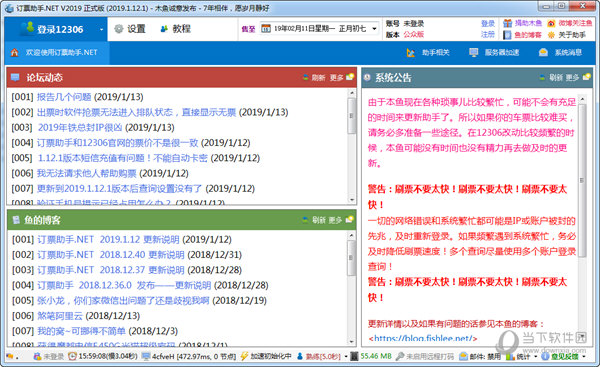Open forum post 出票时软件抢票无法进入排队状态

coord(137,112)
